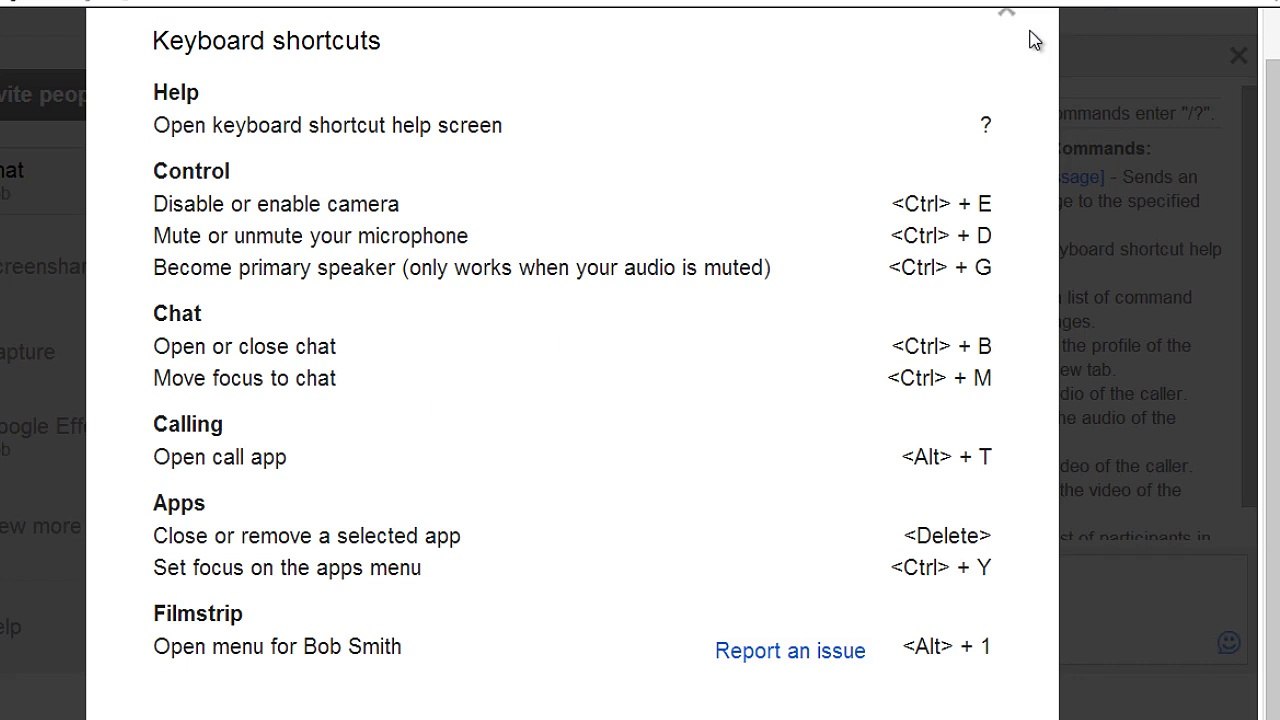Select Screenshare in the left sidebar
Viewport: 1280px width, 720px height.
click(42, 267)
